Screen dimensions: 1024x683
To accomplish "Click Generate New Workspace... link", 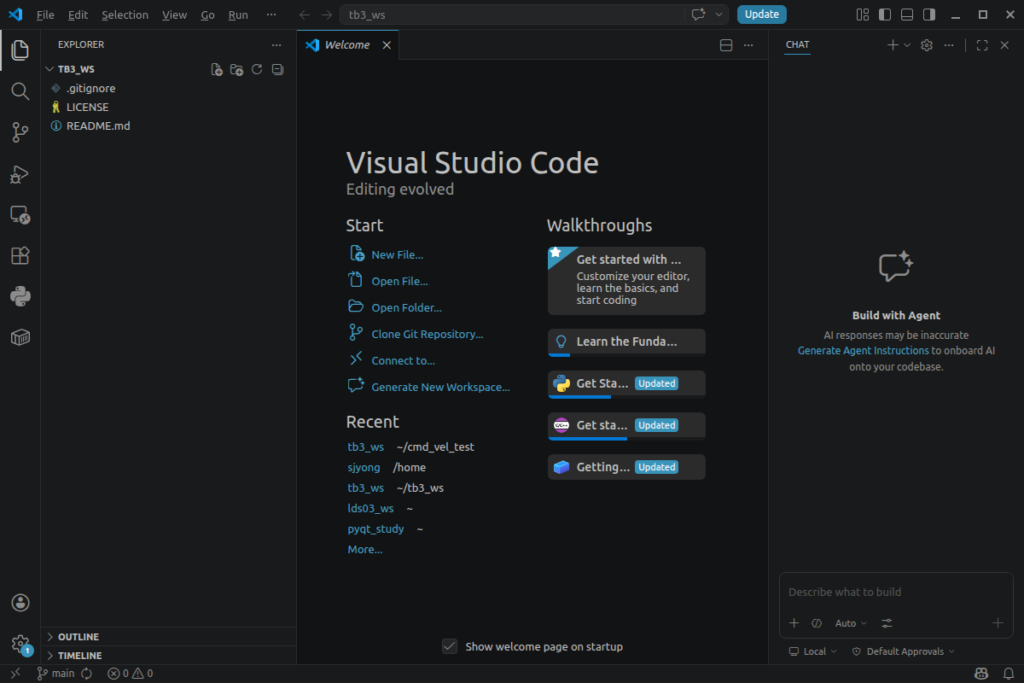I will click(x=440, y=387).
